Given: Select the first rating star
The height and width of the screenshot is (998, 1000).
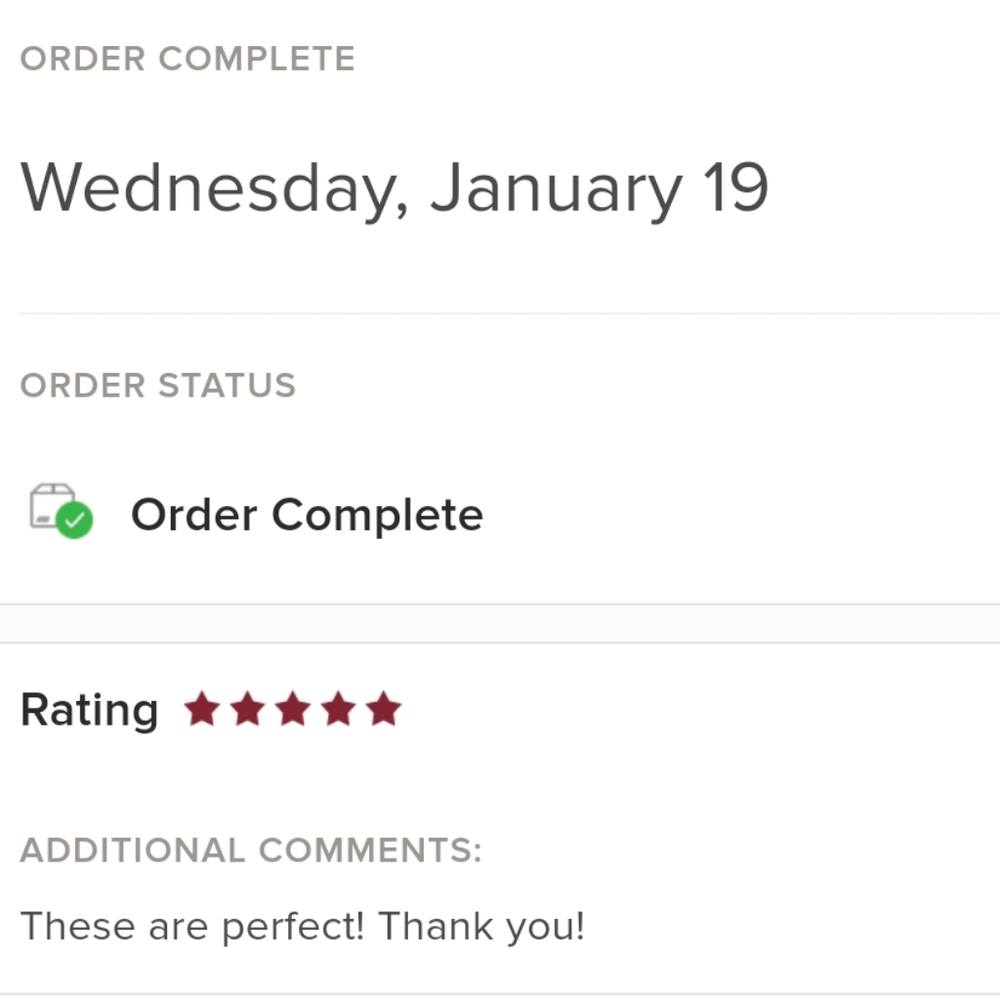Looking at the screenshot, I should point(202,708).
